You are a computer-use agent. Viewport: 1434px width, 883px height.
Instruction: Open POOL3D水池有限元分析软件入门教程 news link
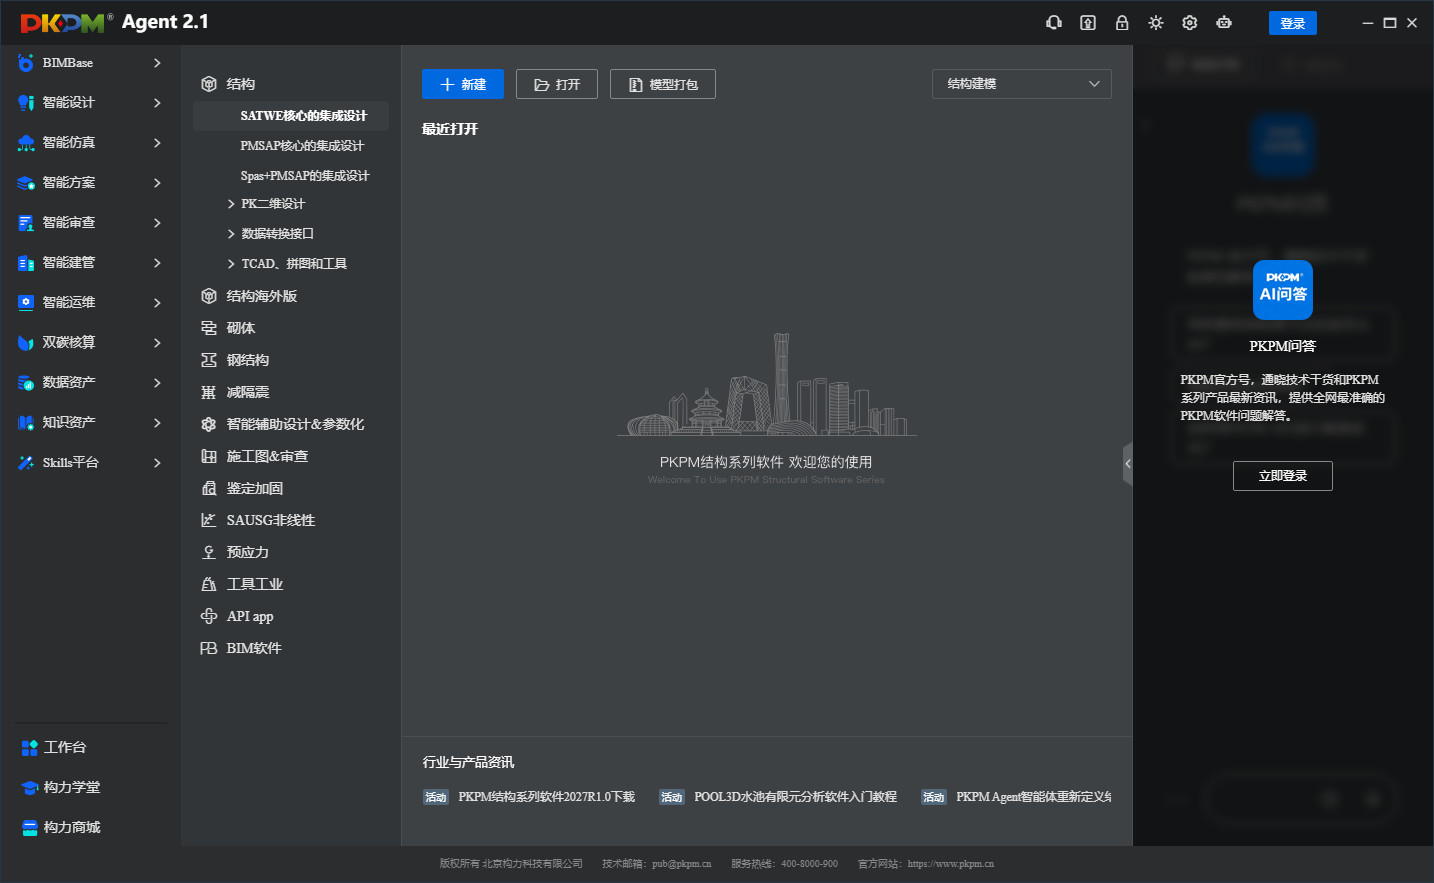796,797
